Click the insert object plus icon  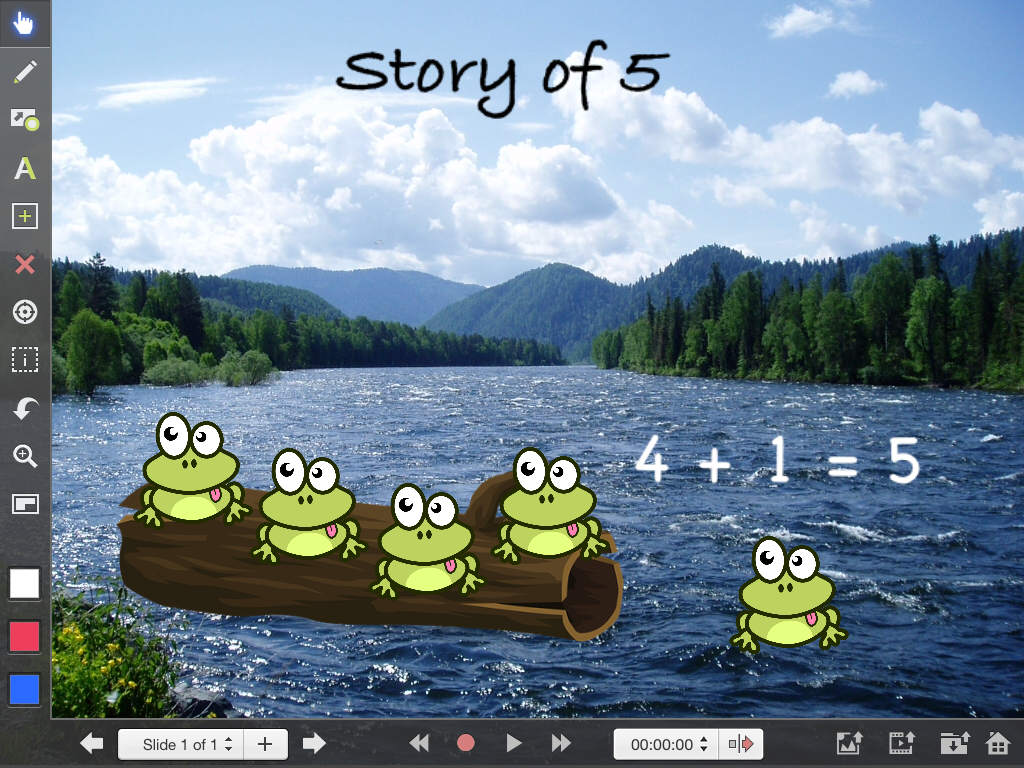(x=25, y=216)
